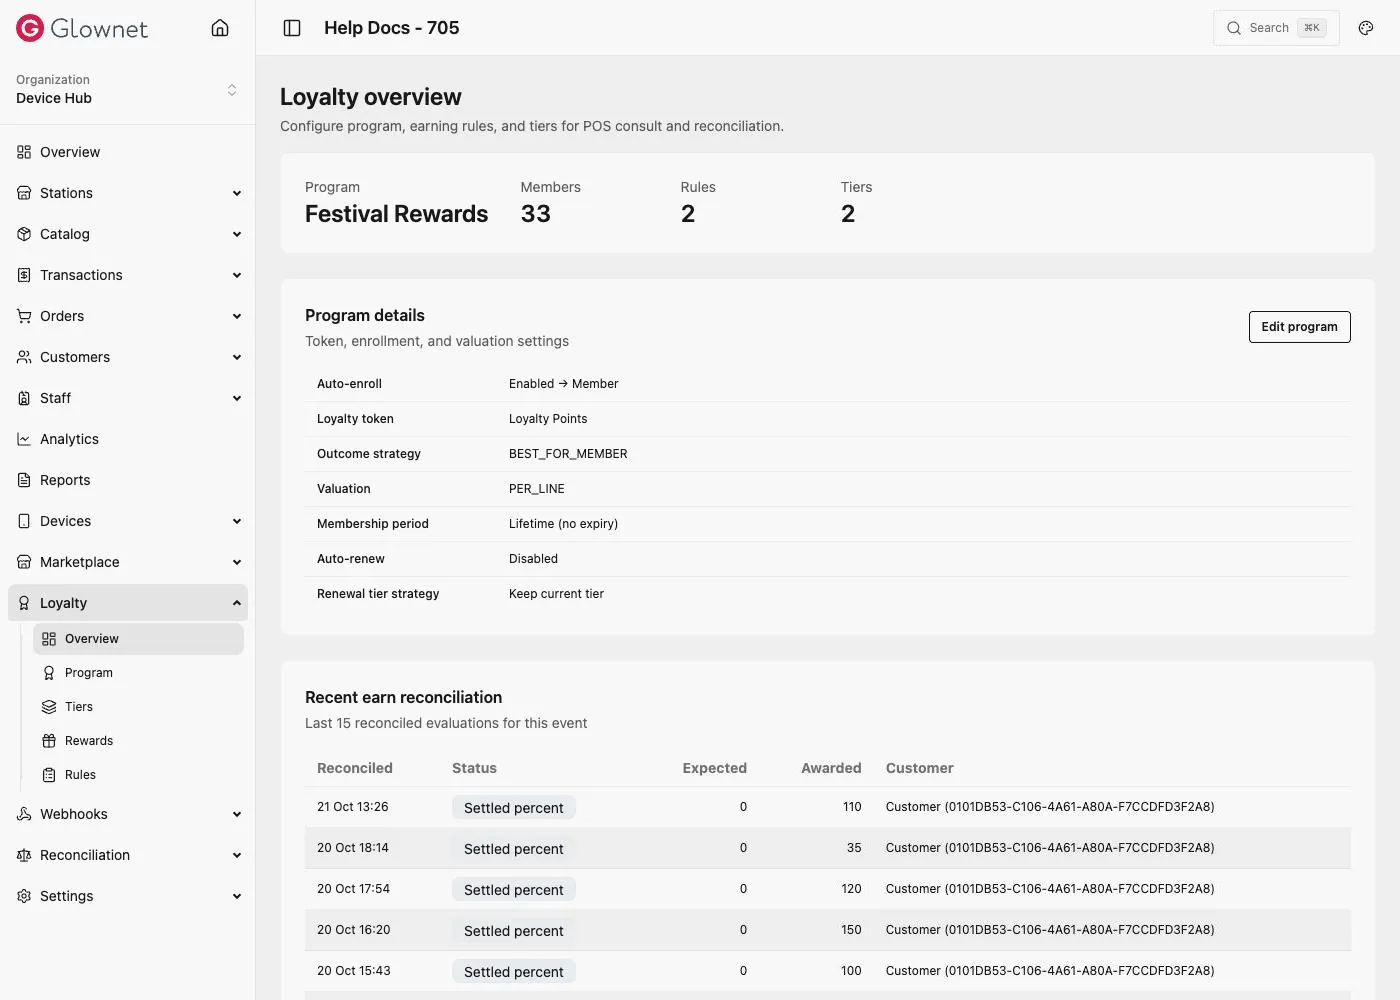Open the home icon in header
The height and width of the screenshot is (1000, 1400).
tap(220, 28)
